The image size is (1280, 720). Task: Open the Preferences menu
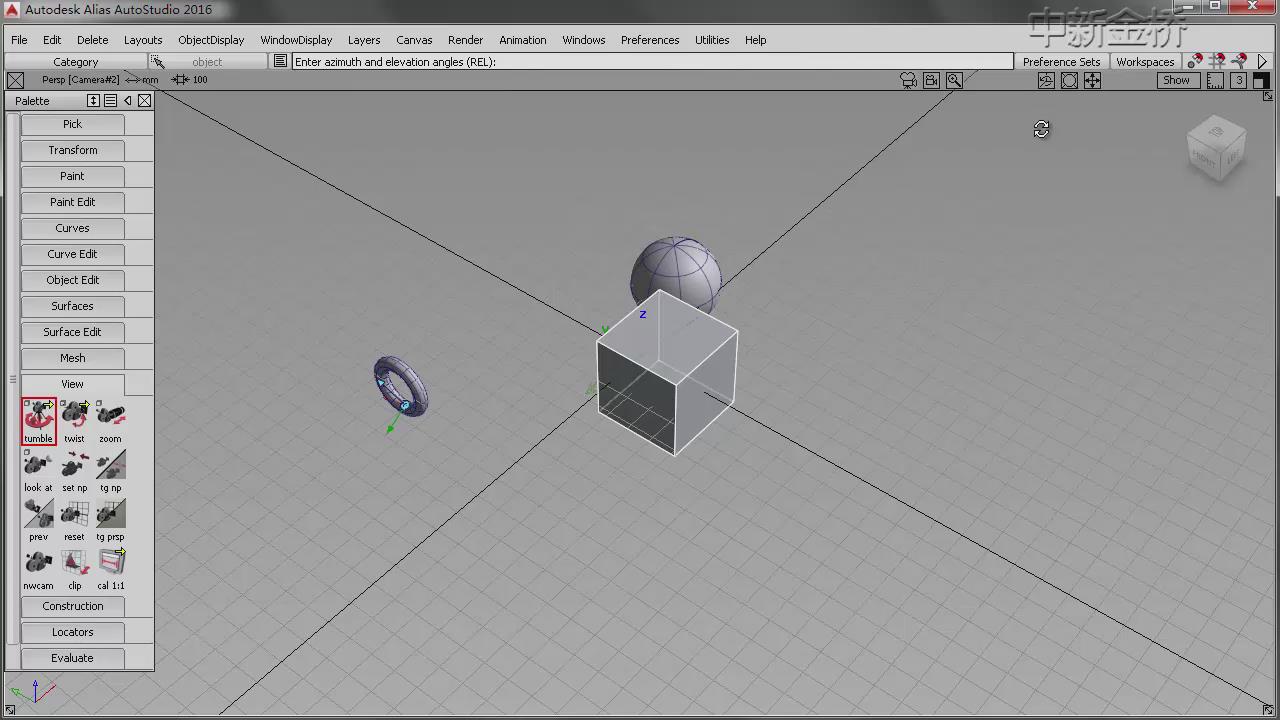[650, 40]
